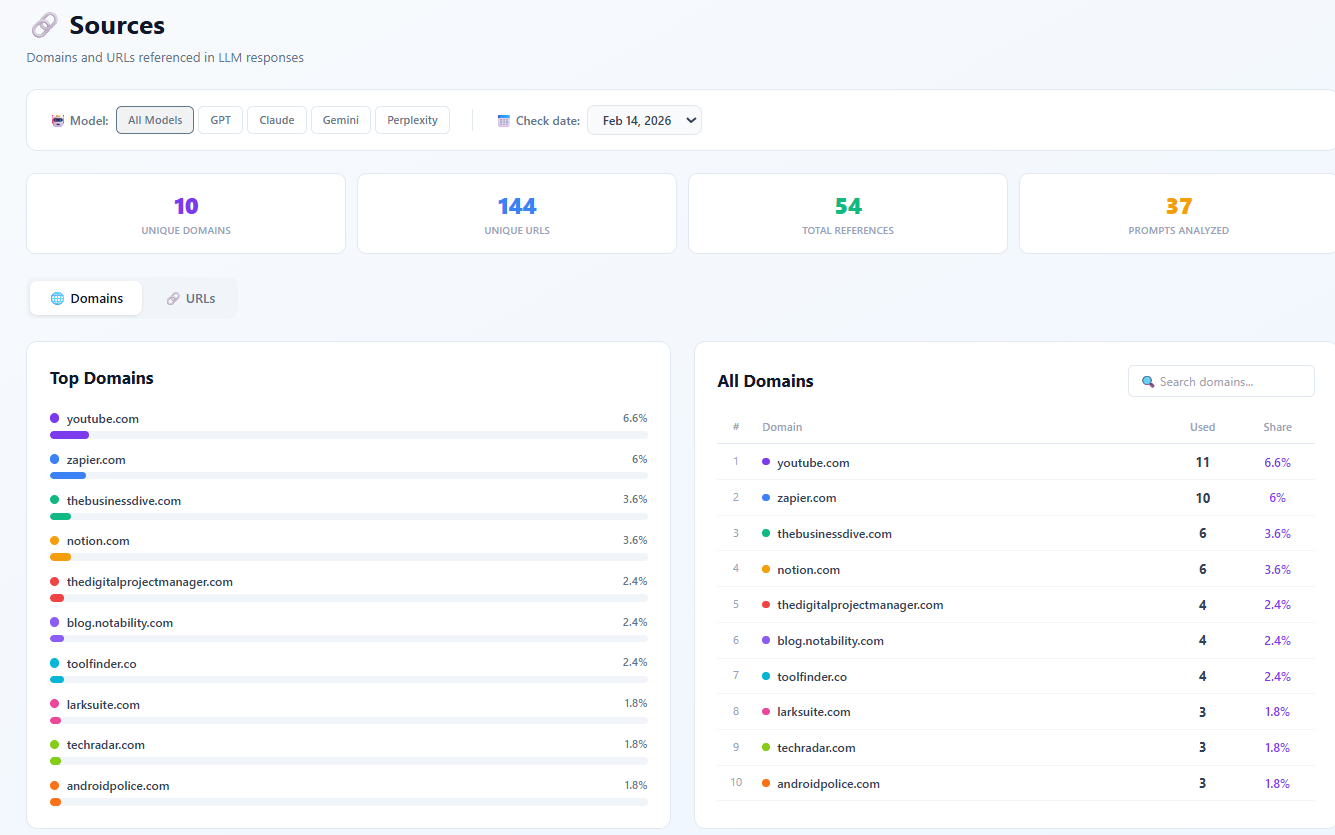
Task: Select the Domains tab
Action: point(85,298)
